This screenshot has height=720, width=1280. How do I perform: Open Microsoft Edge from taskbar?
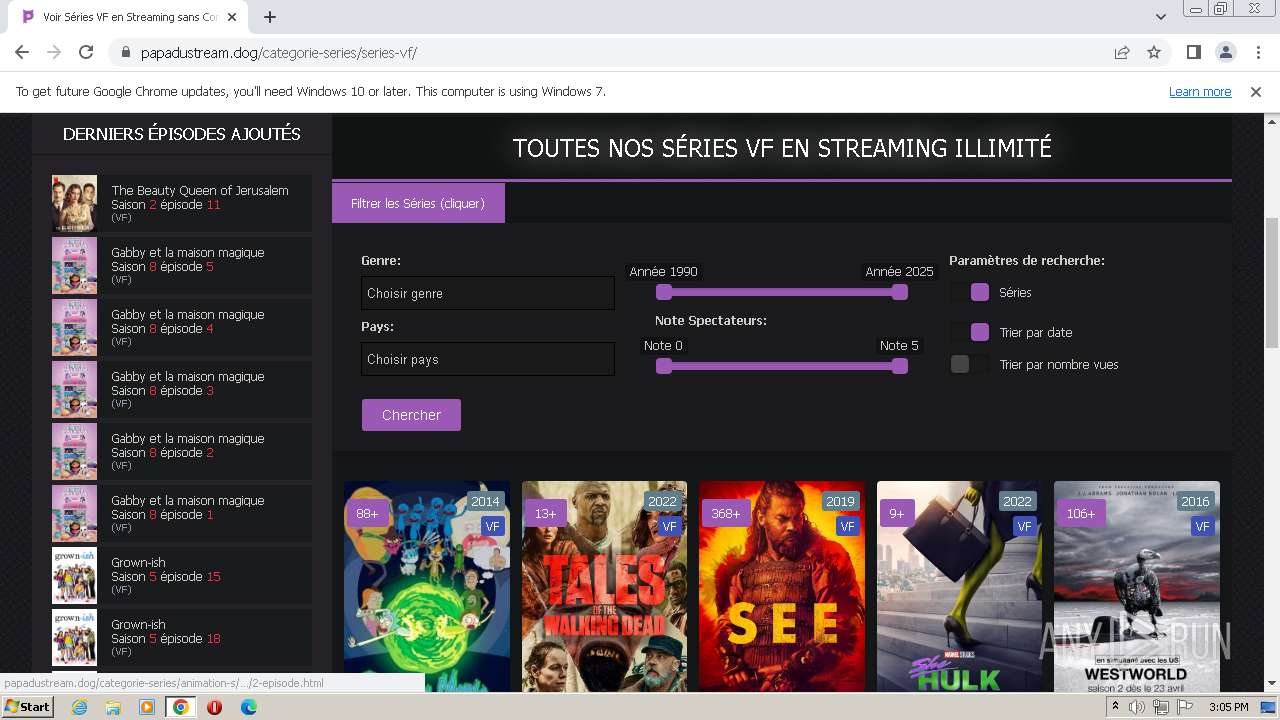248,707
